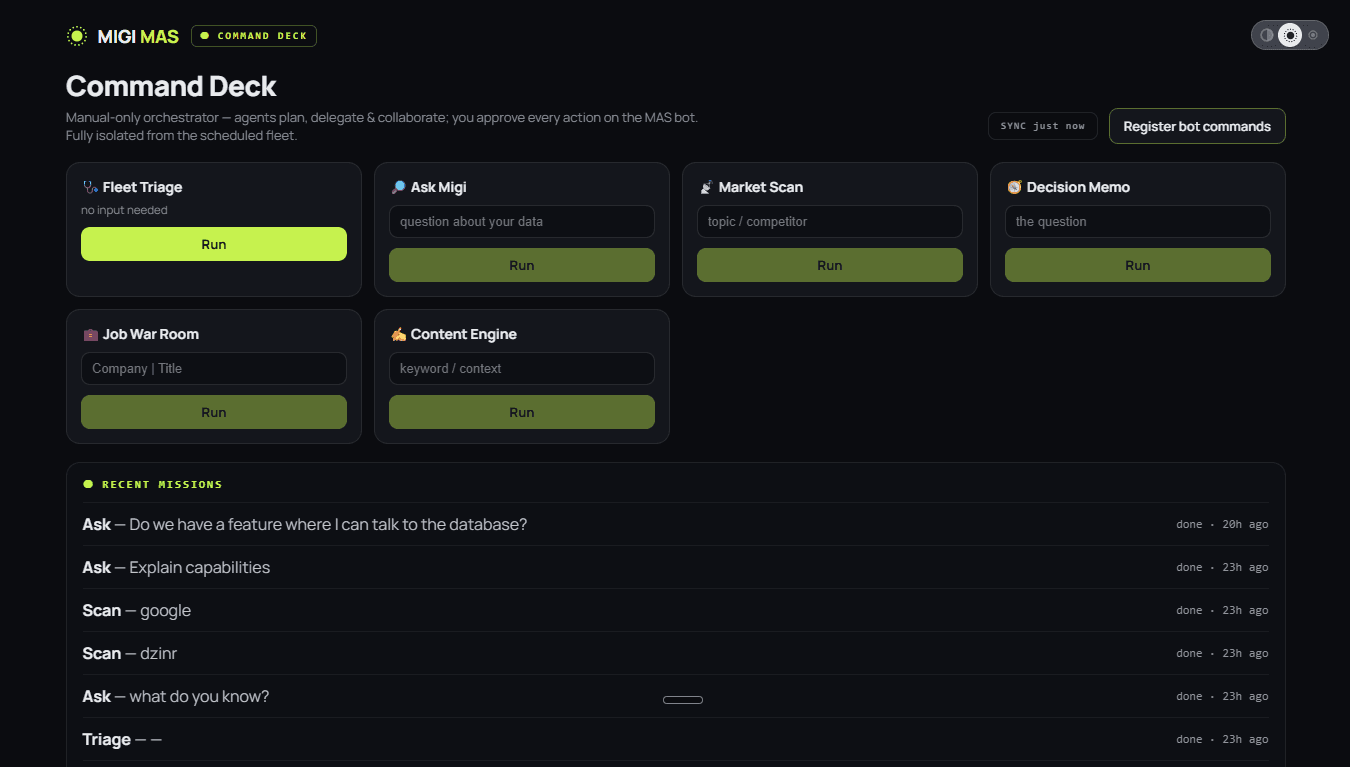Open the 'Scan — google' mission
1350x767 pixels.
tap(675, 610)
